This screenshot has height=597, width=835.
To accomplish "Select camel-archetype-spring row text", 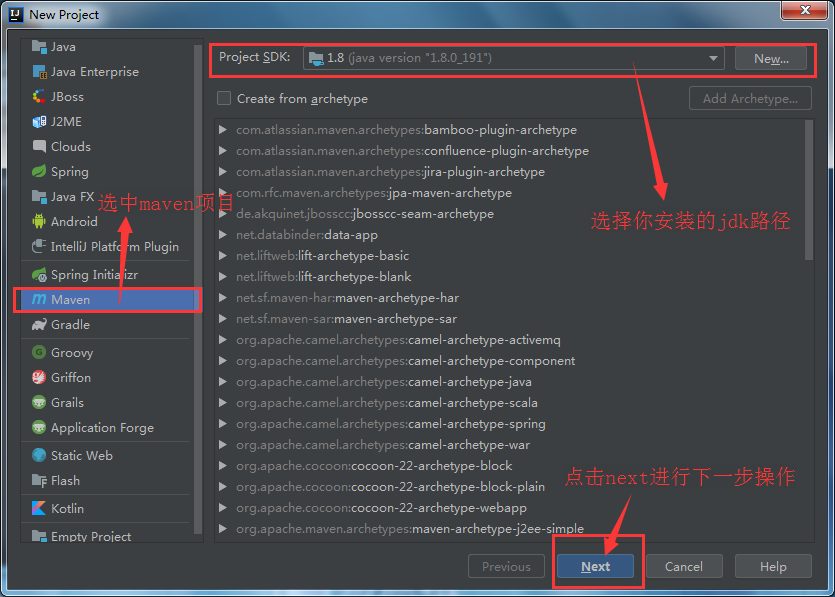I will coord(391,424).
